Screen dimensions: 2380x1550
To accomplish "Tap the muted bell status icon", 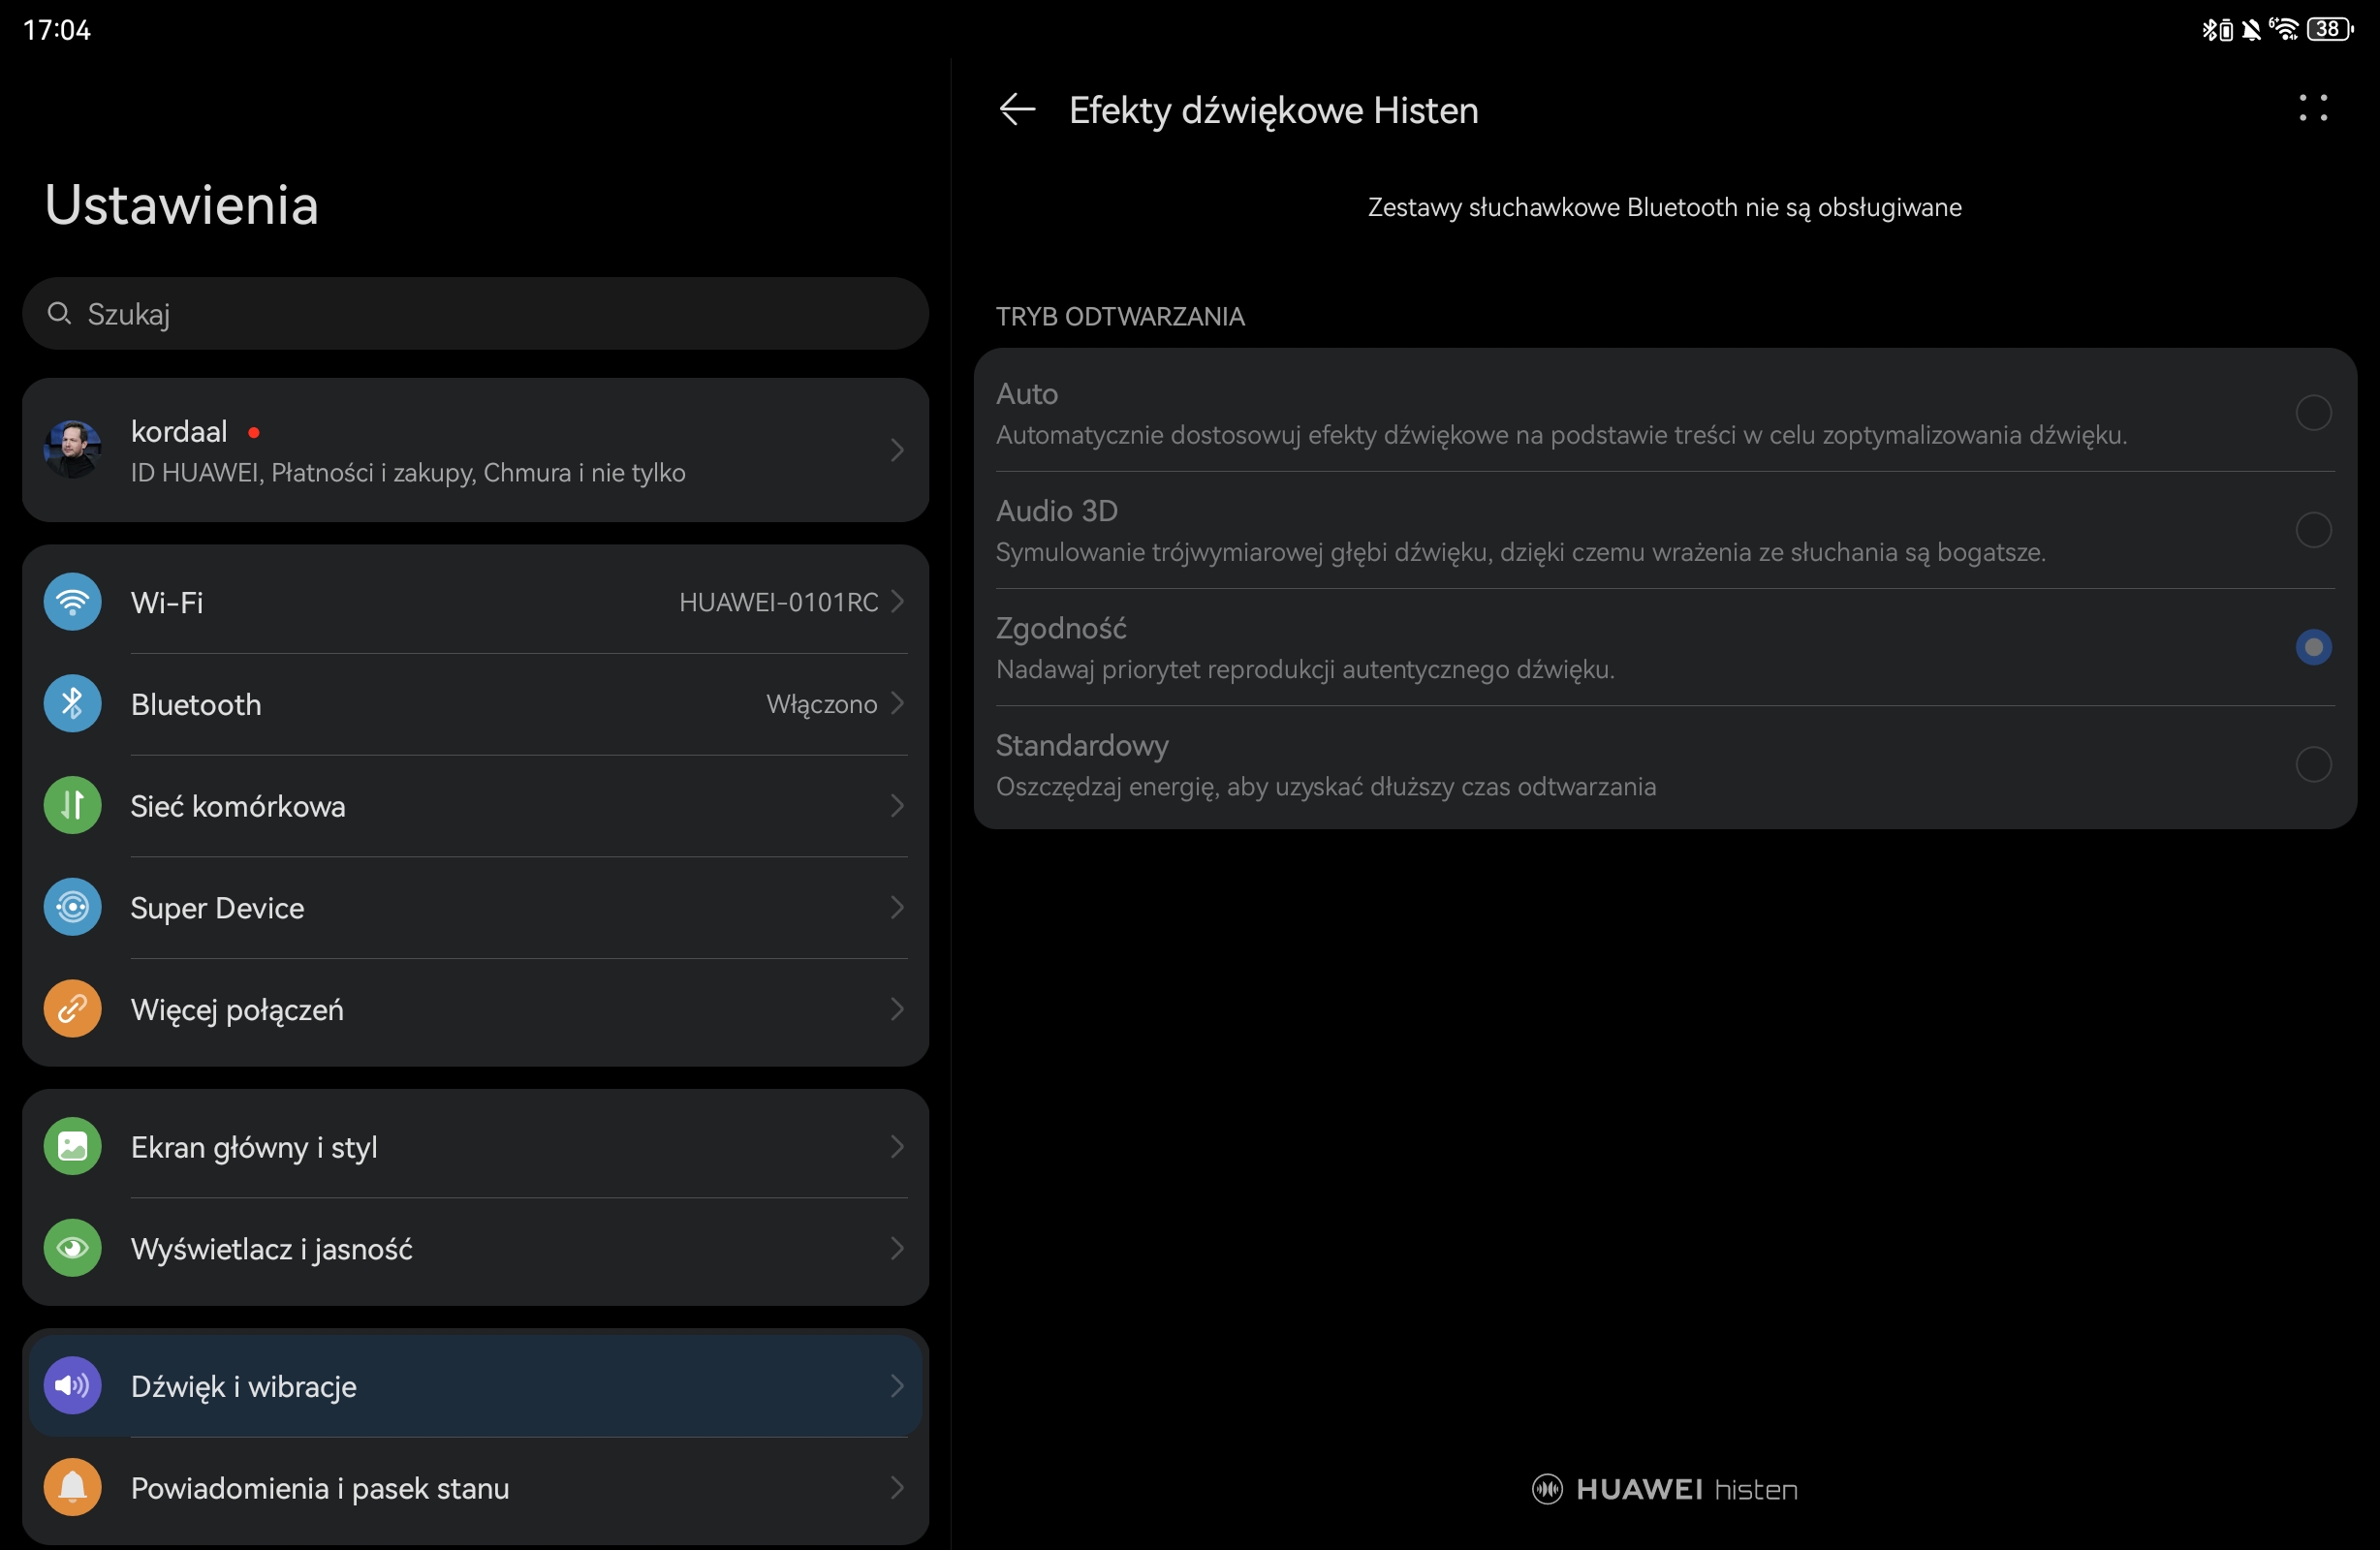I will pos(2251,29).
